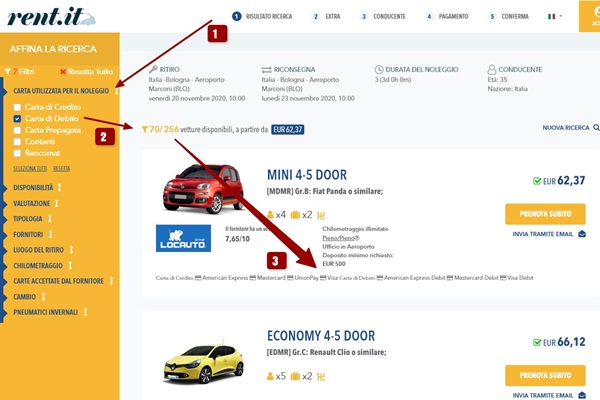Image resolution: width=600 pixels, height=400 pixels.
Task: Click the UnionPay card icon
Action: 290,278
